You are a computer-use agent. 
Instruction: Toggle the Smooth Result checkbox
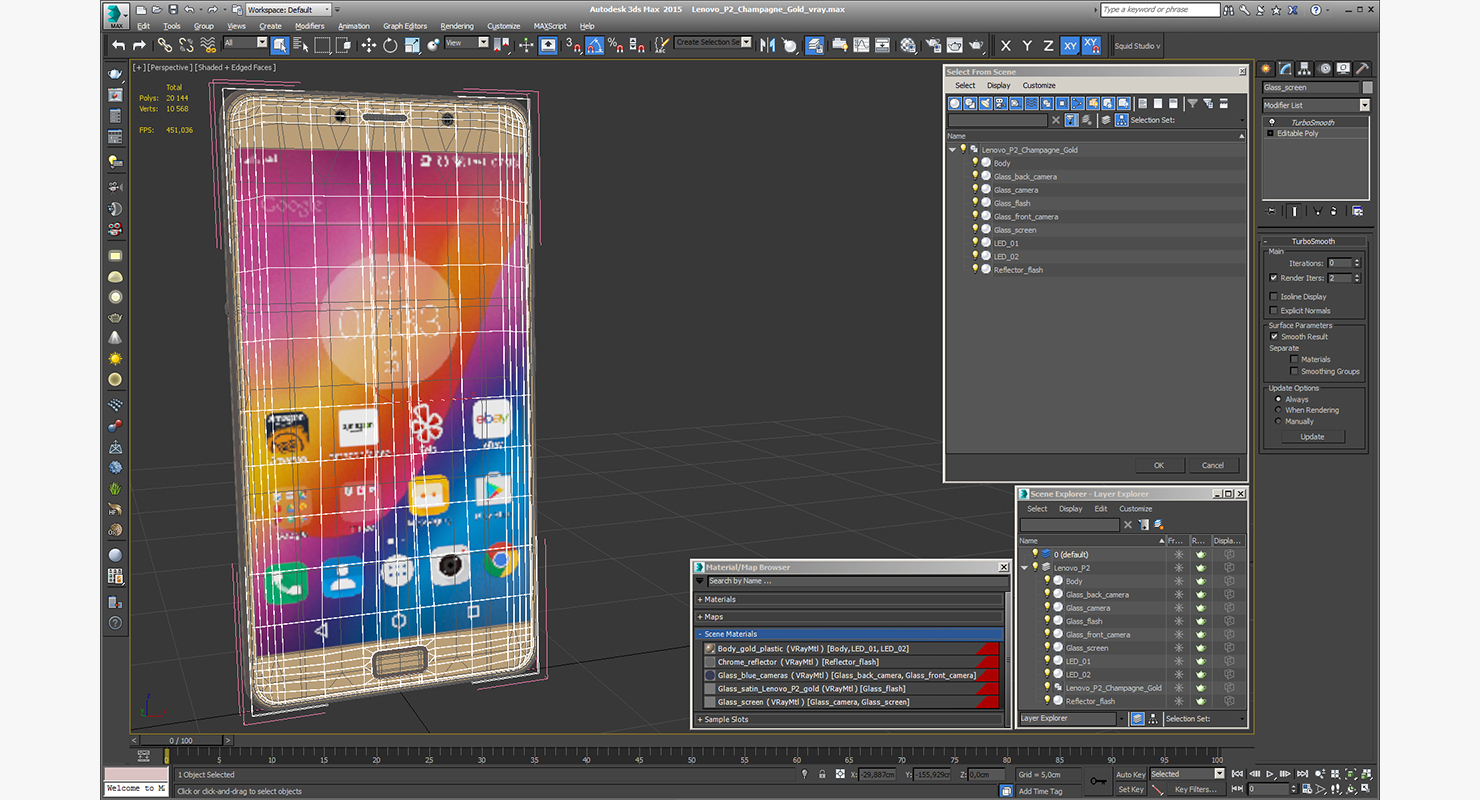tap(1274, 337)
